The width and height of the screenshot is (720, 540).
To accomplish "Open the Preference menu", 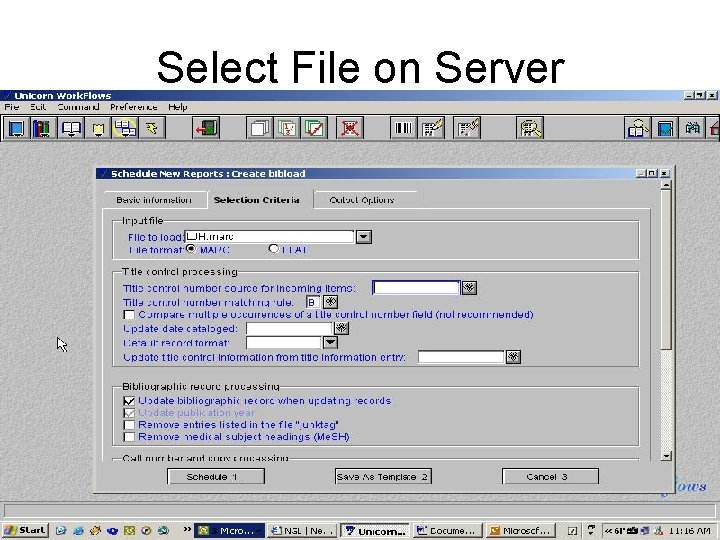I will pos(134,107).
